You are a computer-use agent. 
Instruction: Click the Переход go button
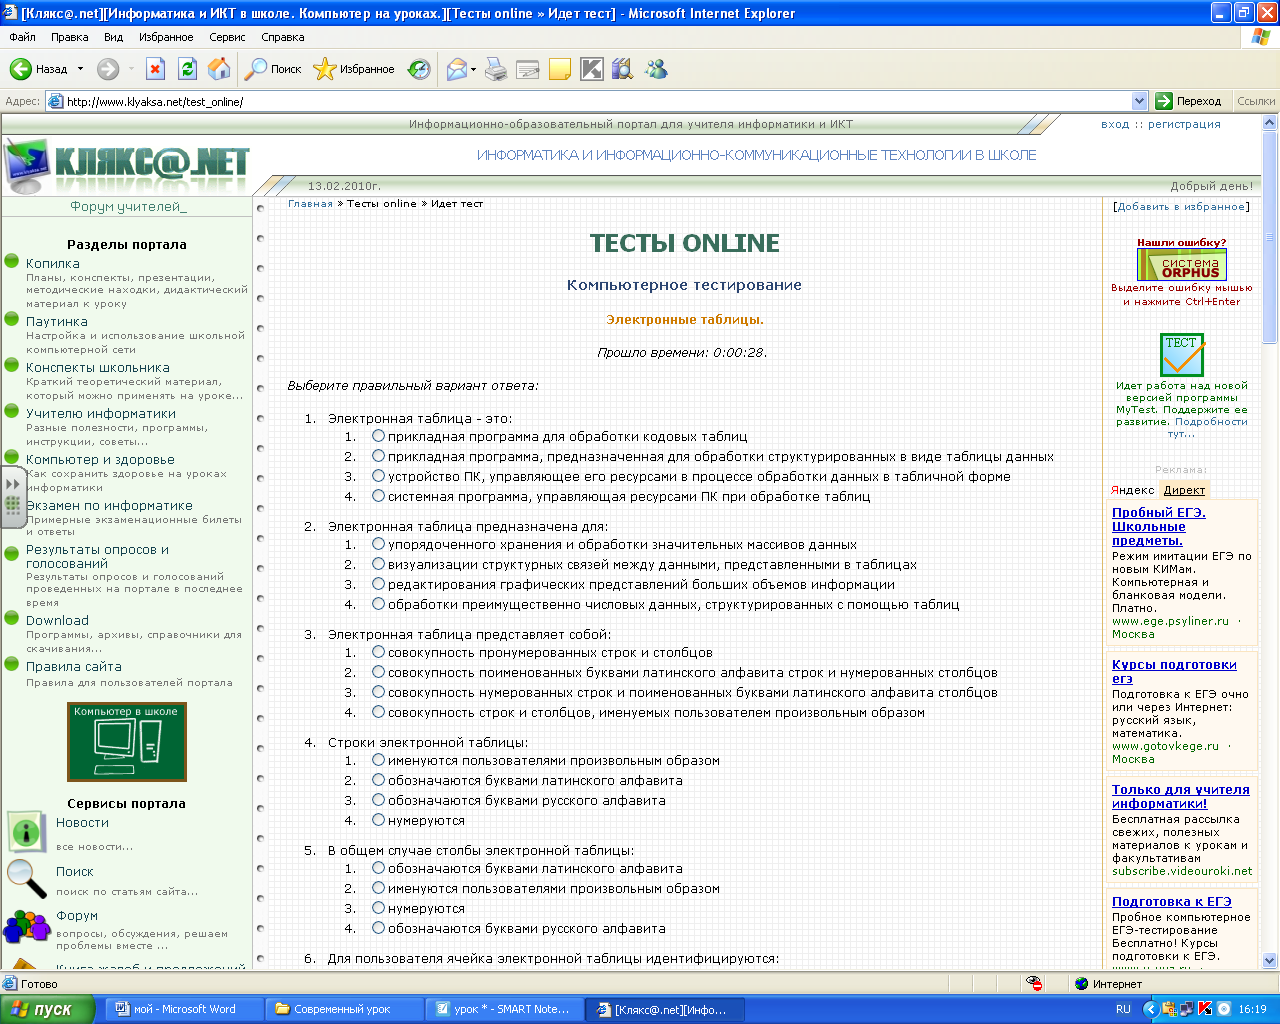point(1189,101)
